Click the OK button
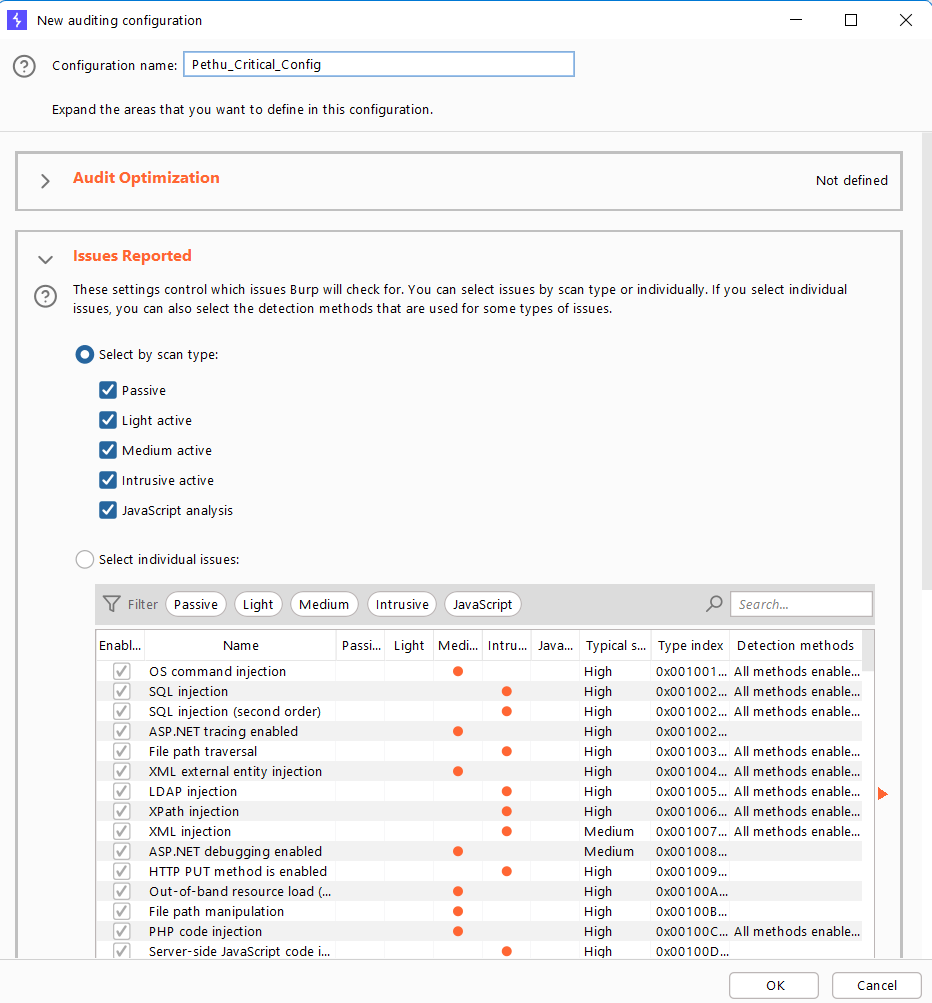The width and height of the screenshot is (932, 1003). pyautogui.click(x=774, y=986)
